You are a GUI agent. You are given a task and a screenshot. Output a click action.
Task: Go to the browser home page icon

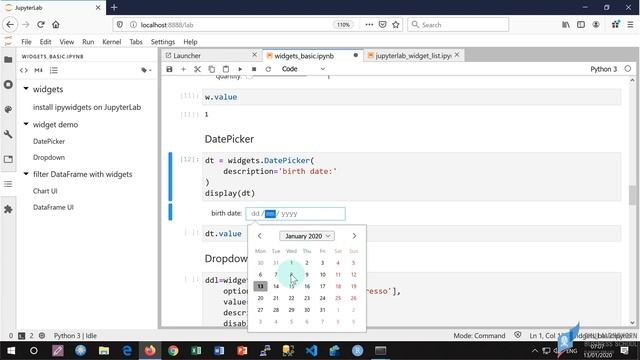[56, 24]
